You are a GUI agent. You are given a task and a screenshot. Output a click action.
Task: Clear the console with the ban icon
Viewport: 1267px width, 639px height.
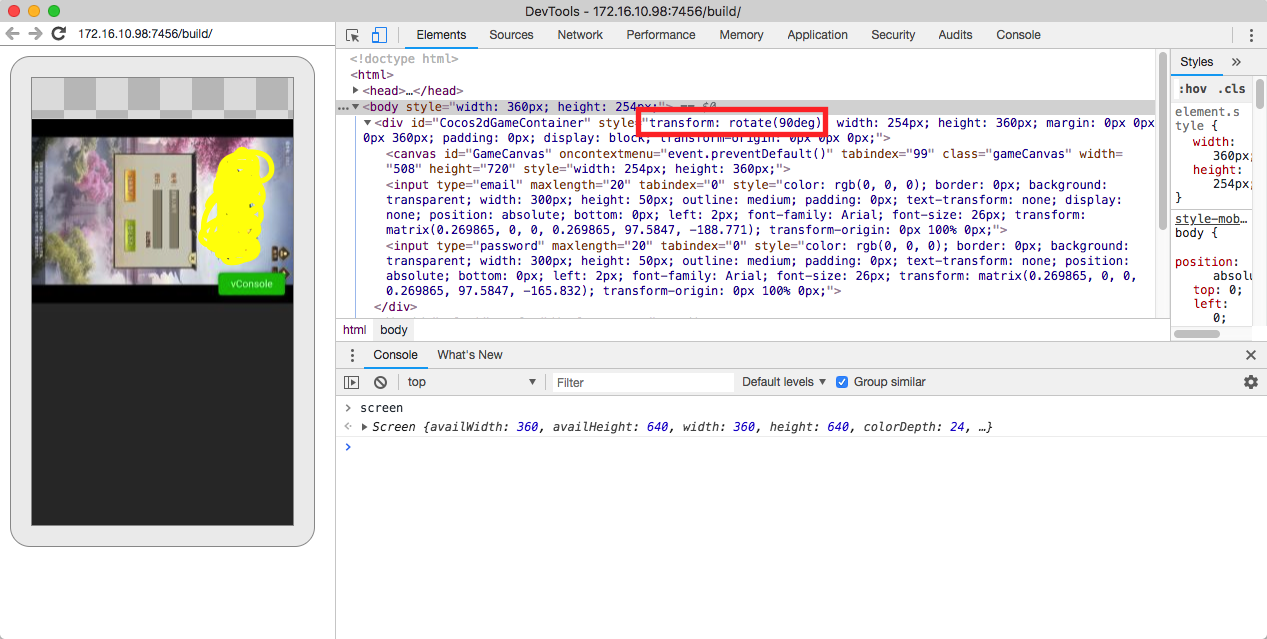(381, 382)
